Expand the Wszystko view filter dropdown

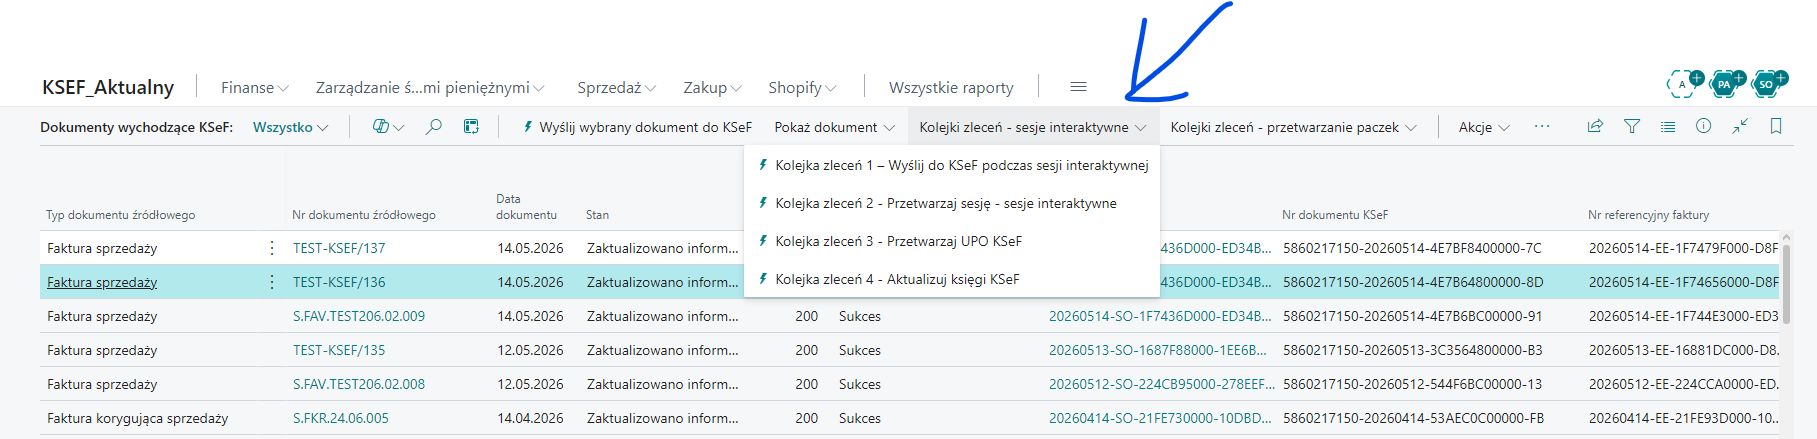290,127
